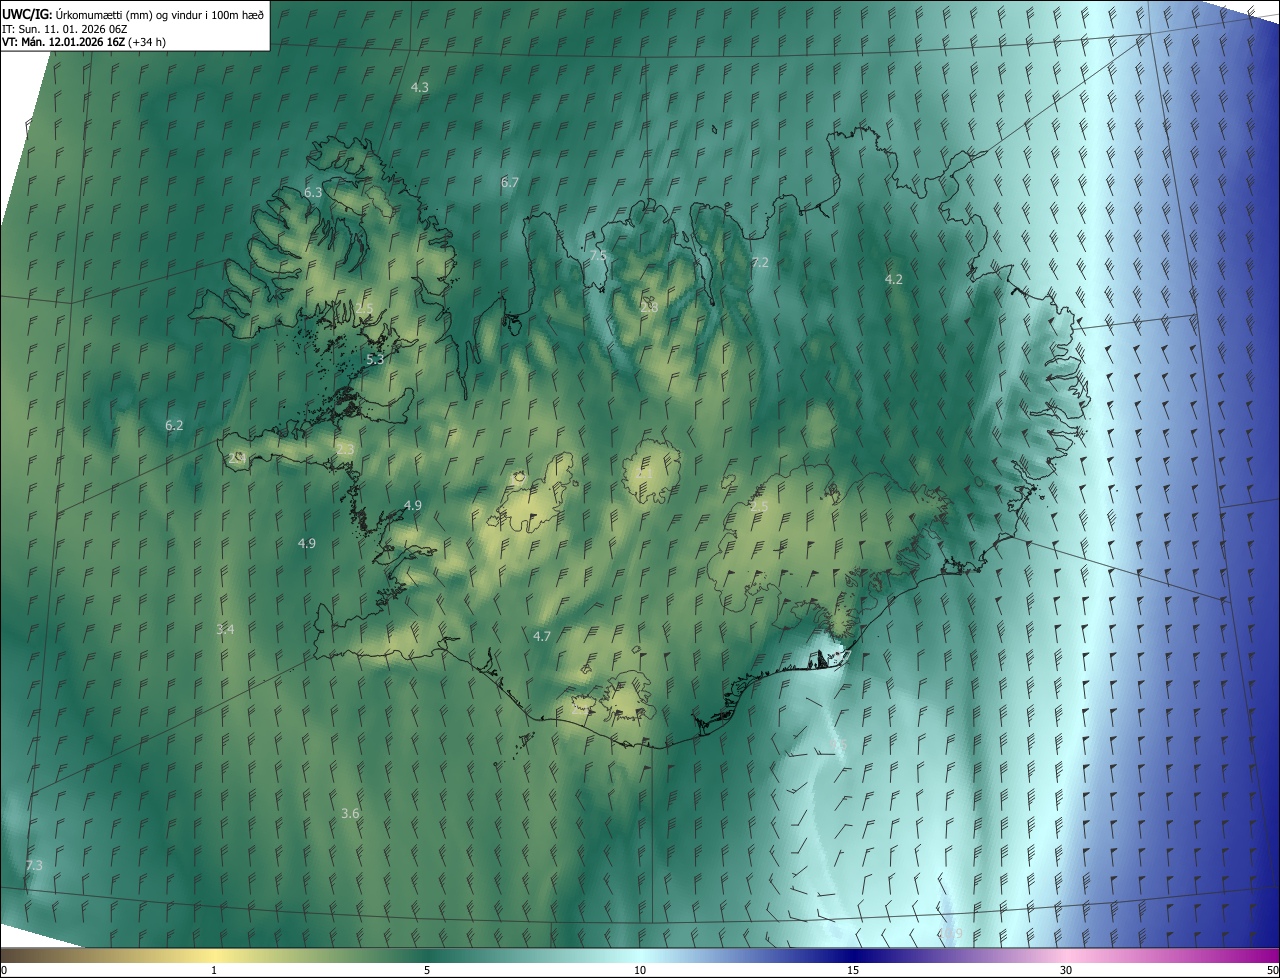Image resolution: width=1280 pixels, height=978 pixels.
Task: Click the map value label 4.2
Action: point(894,279)
